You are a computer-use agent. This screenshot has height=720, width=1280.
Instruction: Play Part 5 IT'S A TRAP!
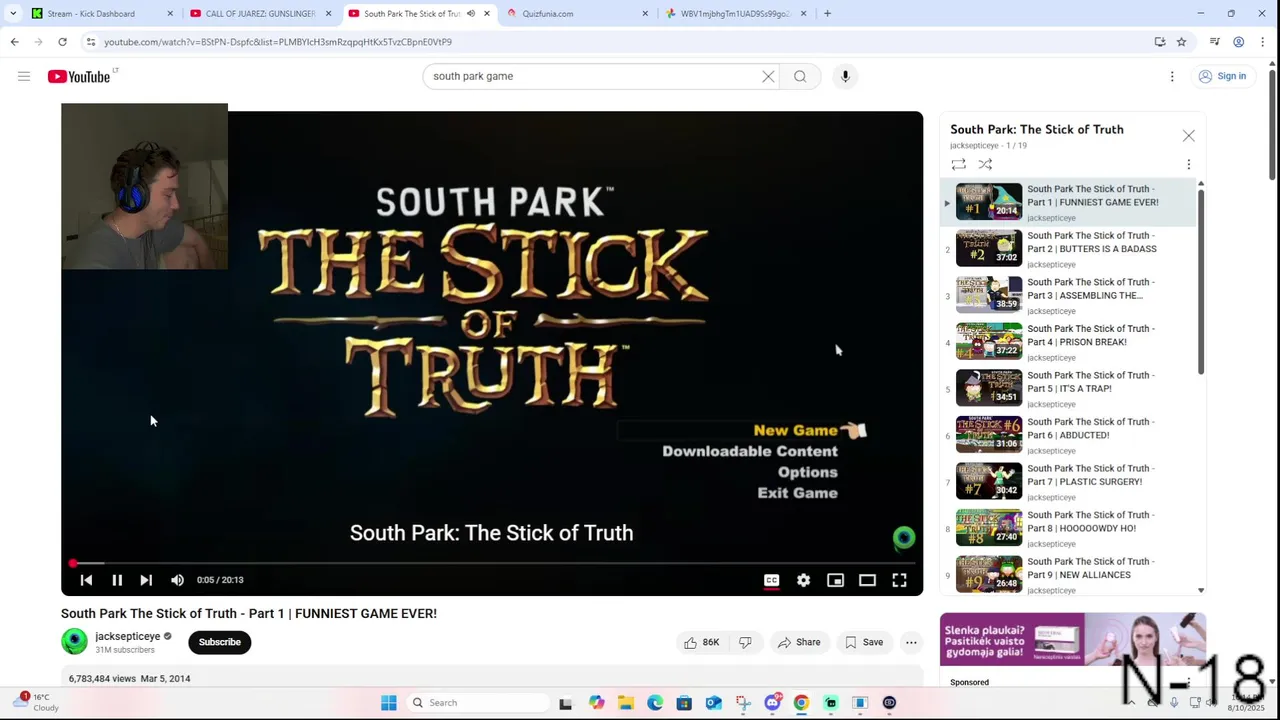(1068, 388)
